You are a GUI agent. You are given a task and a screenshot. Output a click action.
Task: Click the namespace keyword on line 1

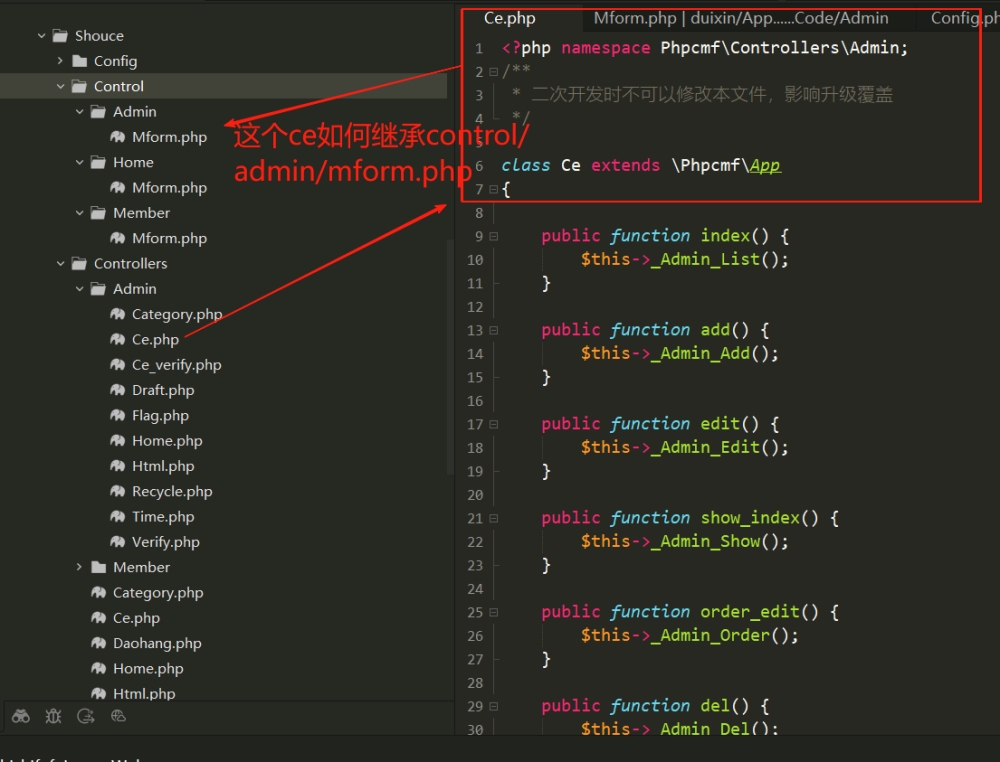606,48
